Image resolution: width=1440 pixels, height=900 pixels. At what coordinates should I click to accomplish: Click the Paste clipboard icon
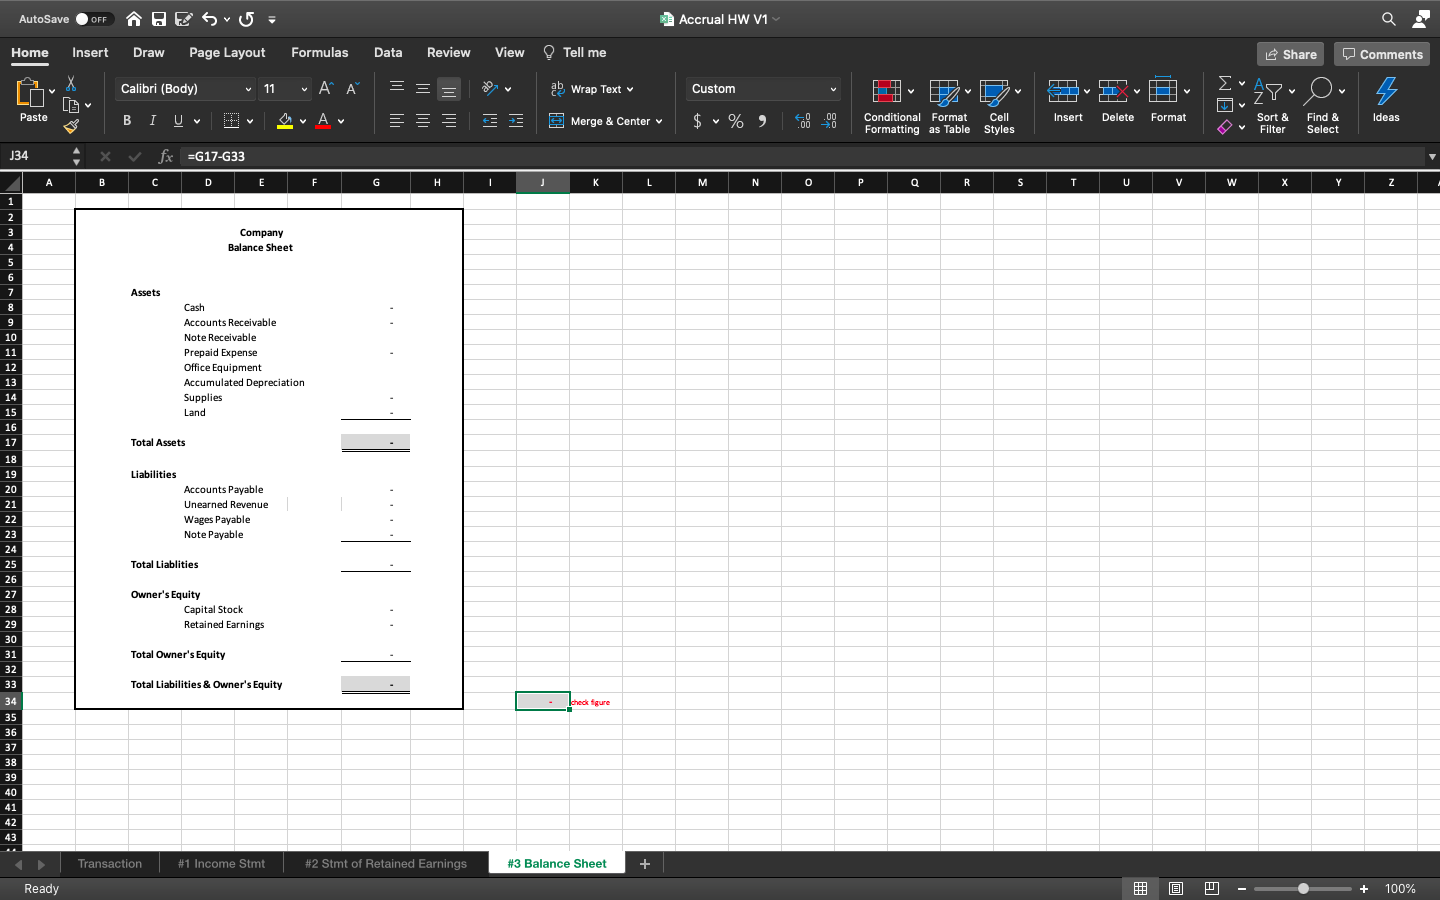click(x=30, y=93)
